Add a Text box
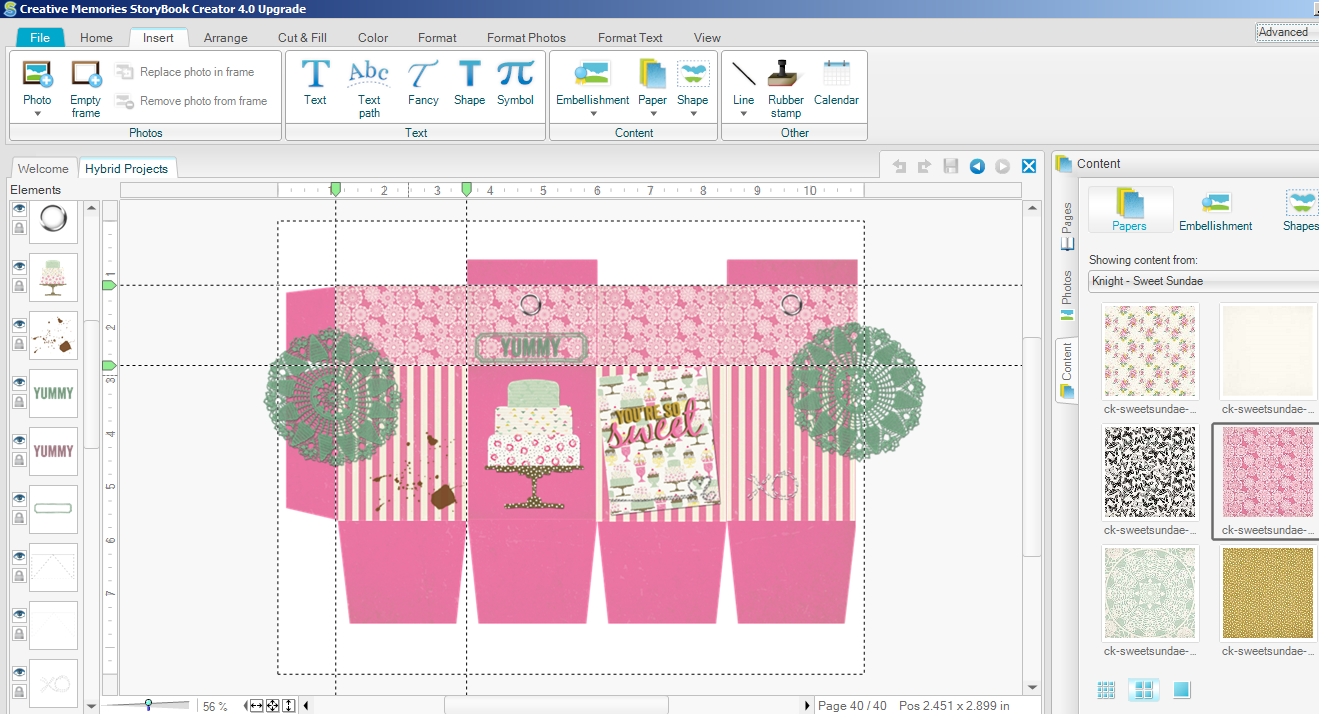The width and height of the screenshot is (1319, 714). pos(315,82)
